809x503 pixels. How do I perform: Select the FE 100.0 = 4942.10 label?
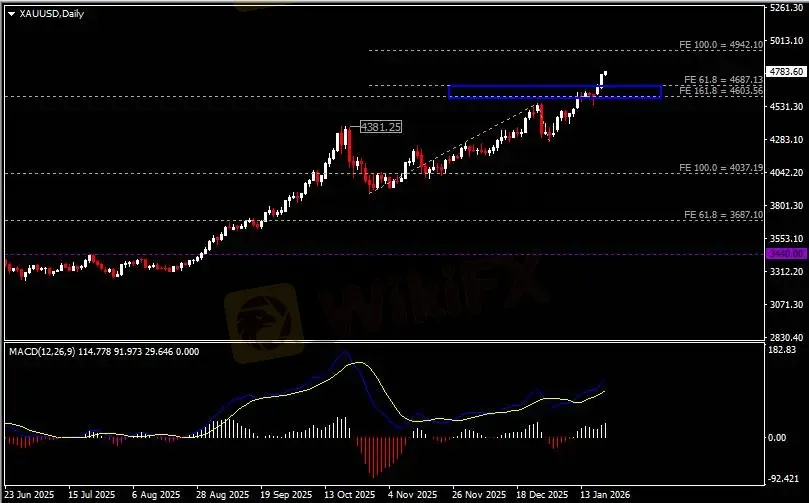pyautogui.click(x=721, y=45)
